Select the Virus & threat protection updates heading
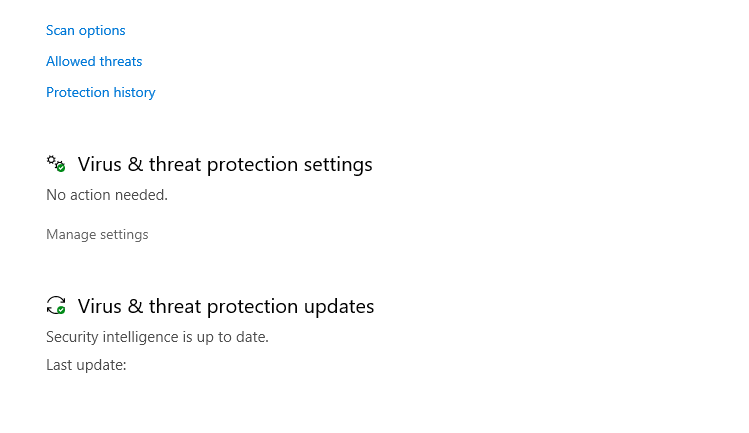749x433 pixels. [x=226, y=306]
